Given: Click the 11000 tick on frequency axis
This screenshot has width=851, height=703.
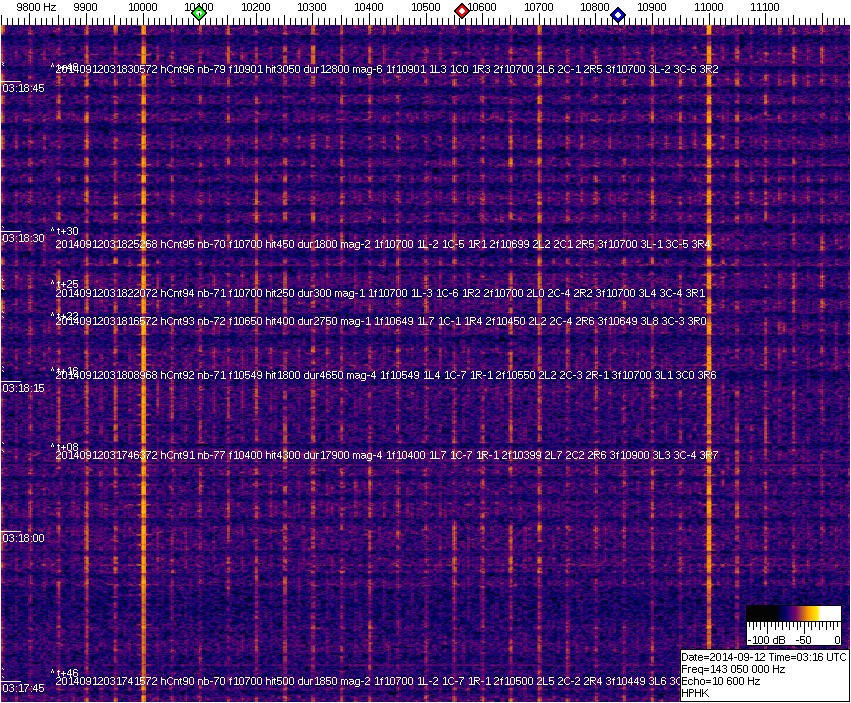Looking at the screenshot, I should pos(709,8).
